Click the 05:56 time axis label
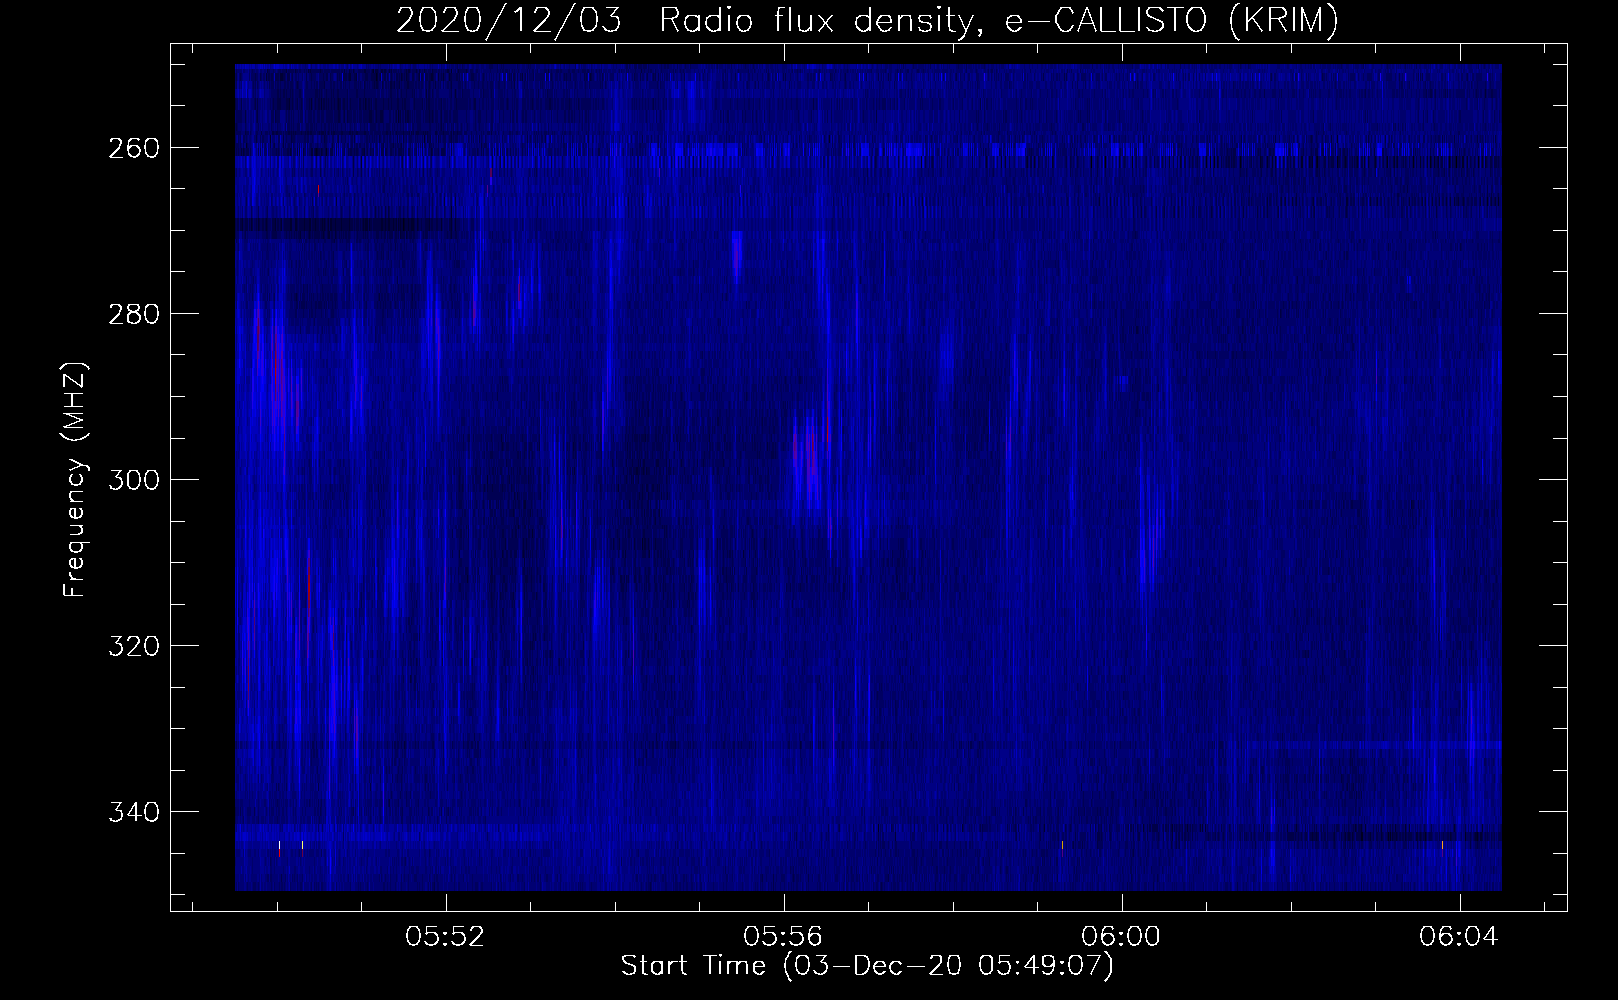 pos(783,936)
